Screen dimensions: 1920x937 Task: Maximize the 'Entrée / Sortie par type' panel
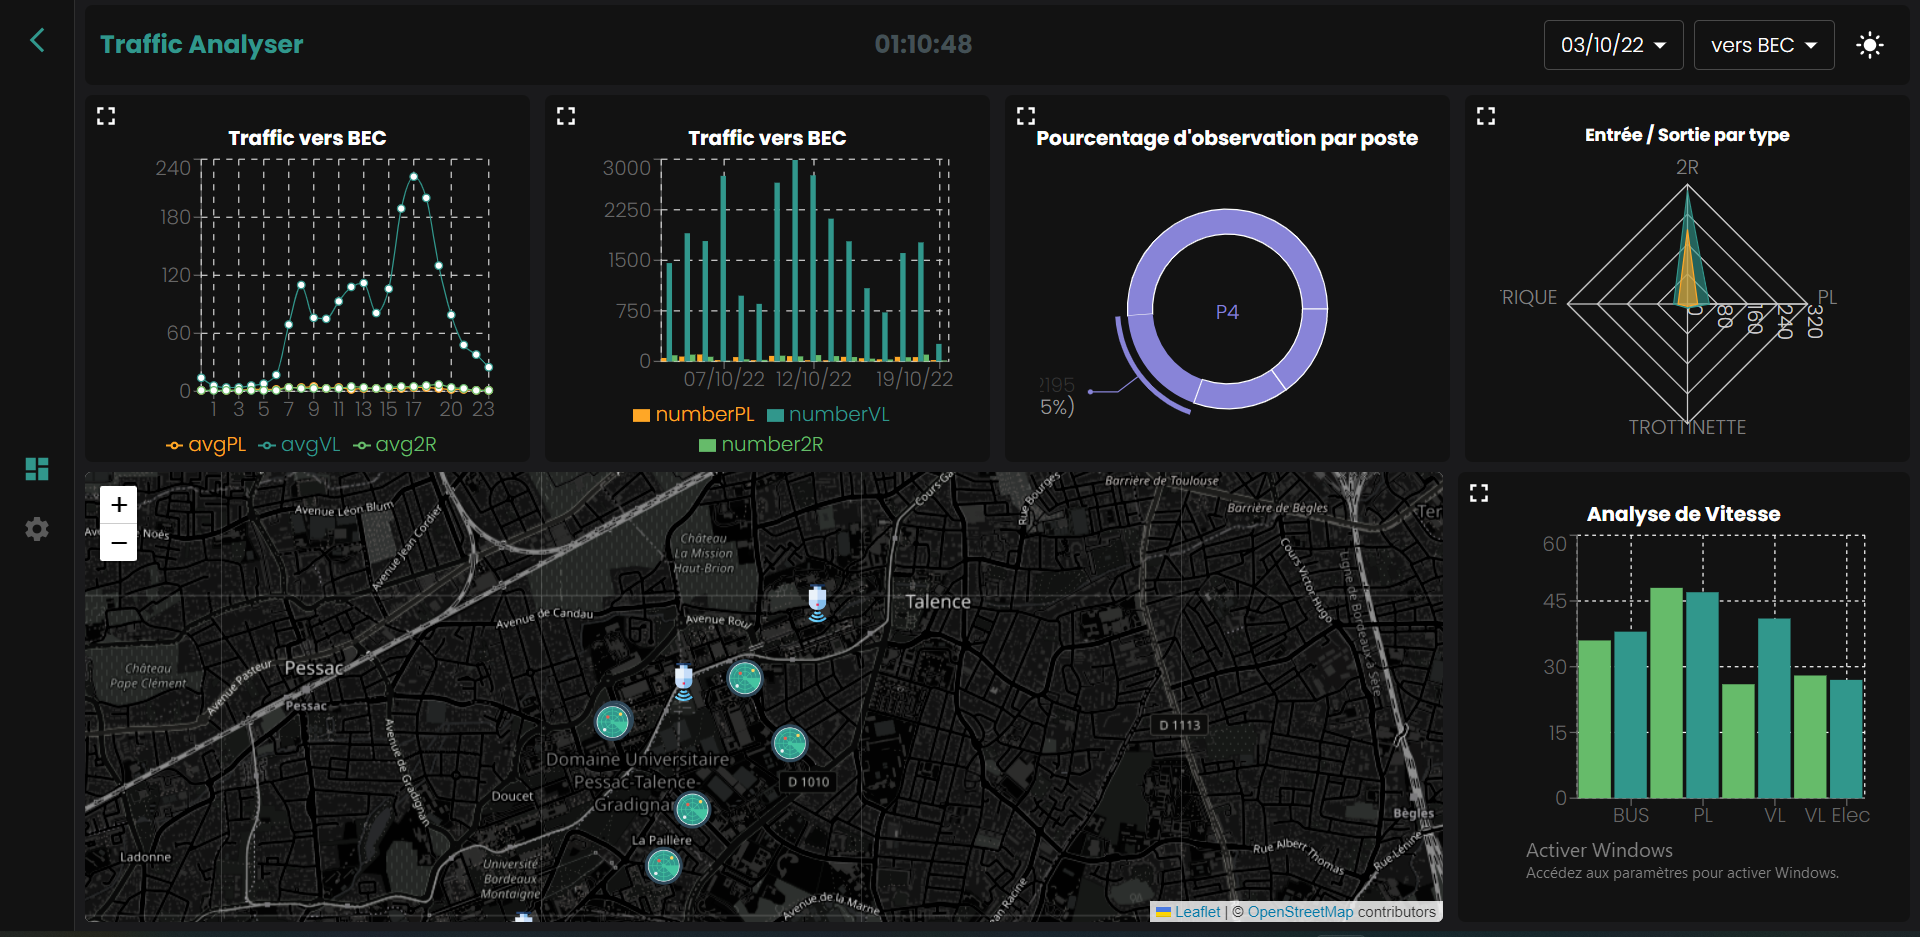(x=1486, y=116)
